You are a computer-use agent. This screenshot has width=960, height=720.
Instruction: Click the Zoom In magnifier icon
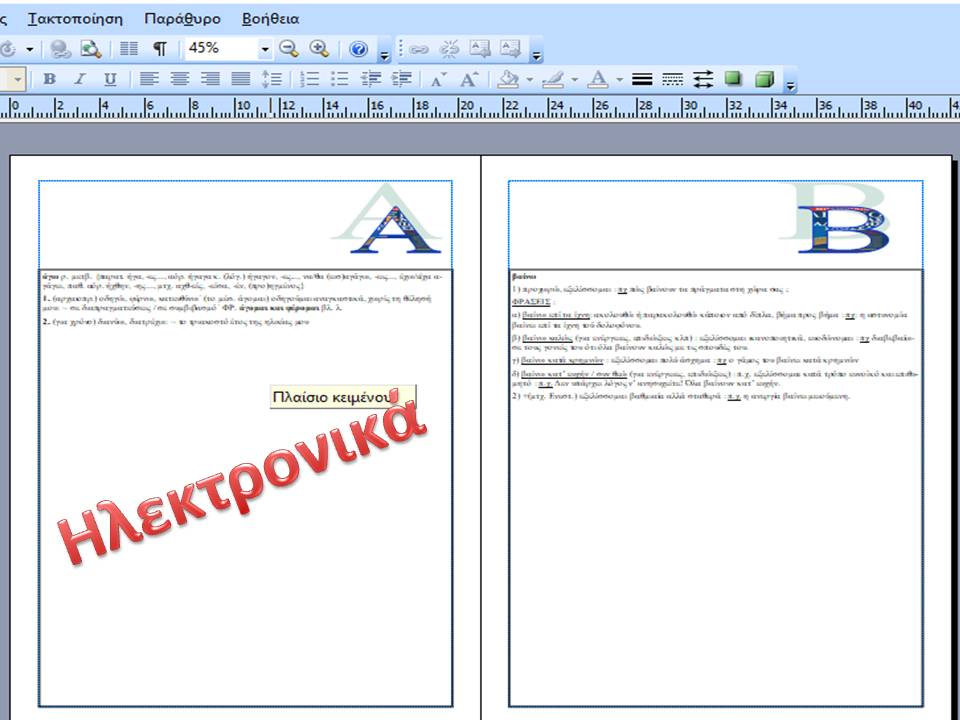(319, 49)
